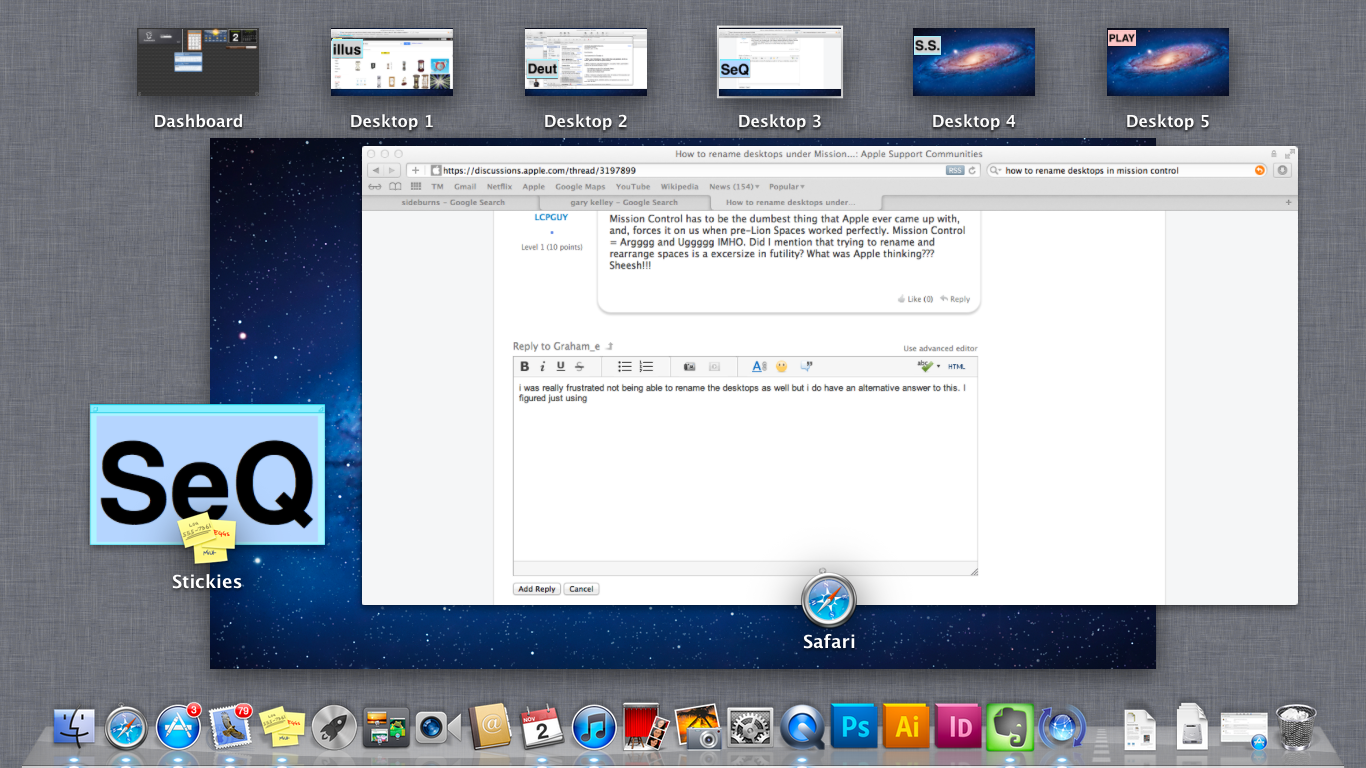
Task: Open the emoticon smiley picker
Action: tap(782, 367)
